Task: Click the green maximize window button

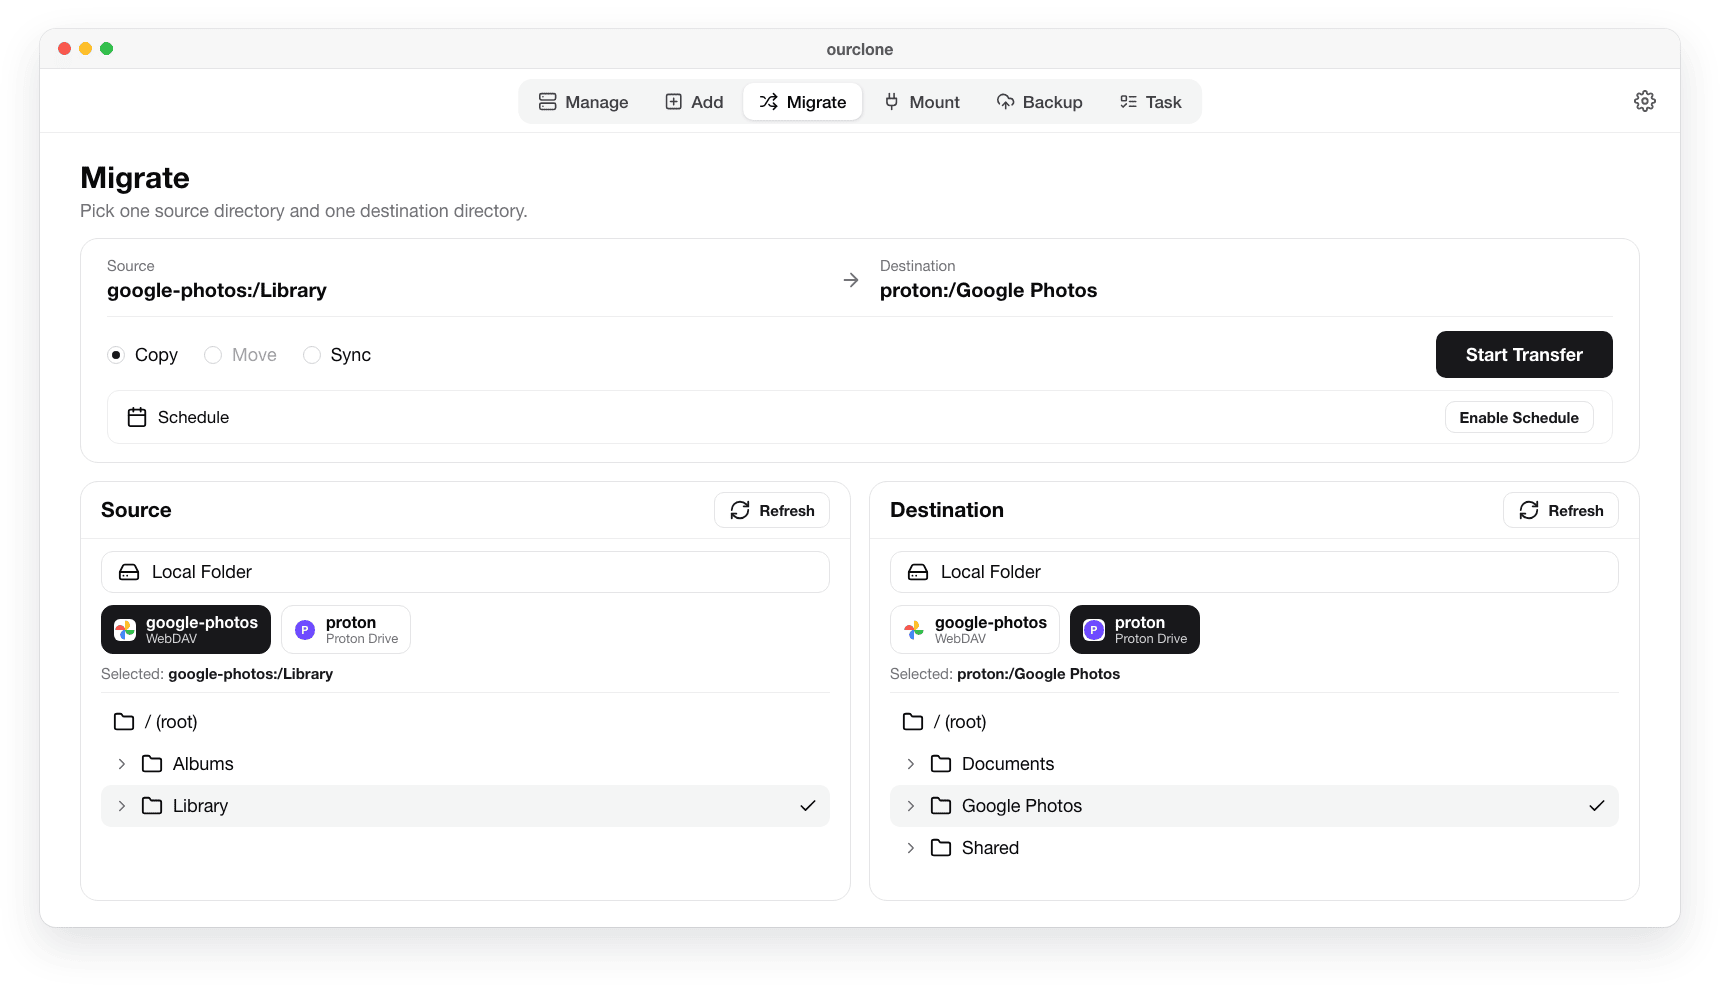Action: point(107,49)
